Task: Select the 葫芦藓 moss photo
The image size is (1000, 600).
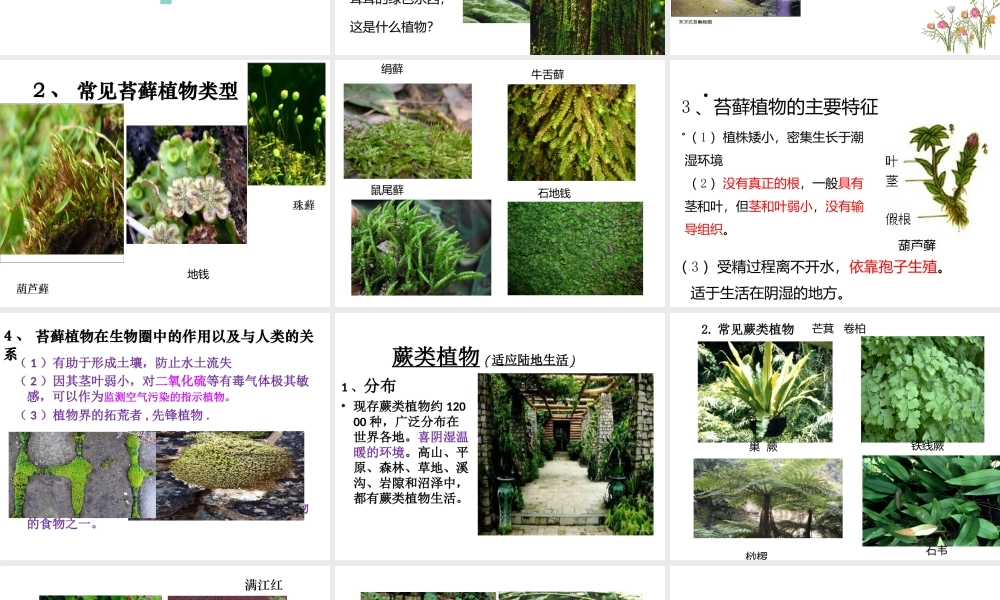Action: [x=62, y=179]
